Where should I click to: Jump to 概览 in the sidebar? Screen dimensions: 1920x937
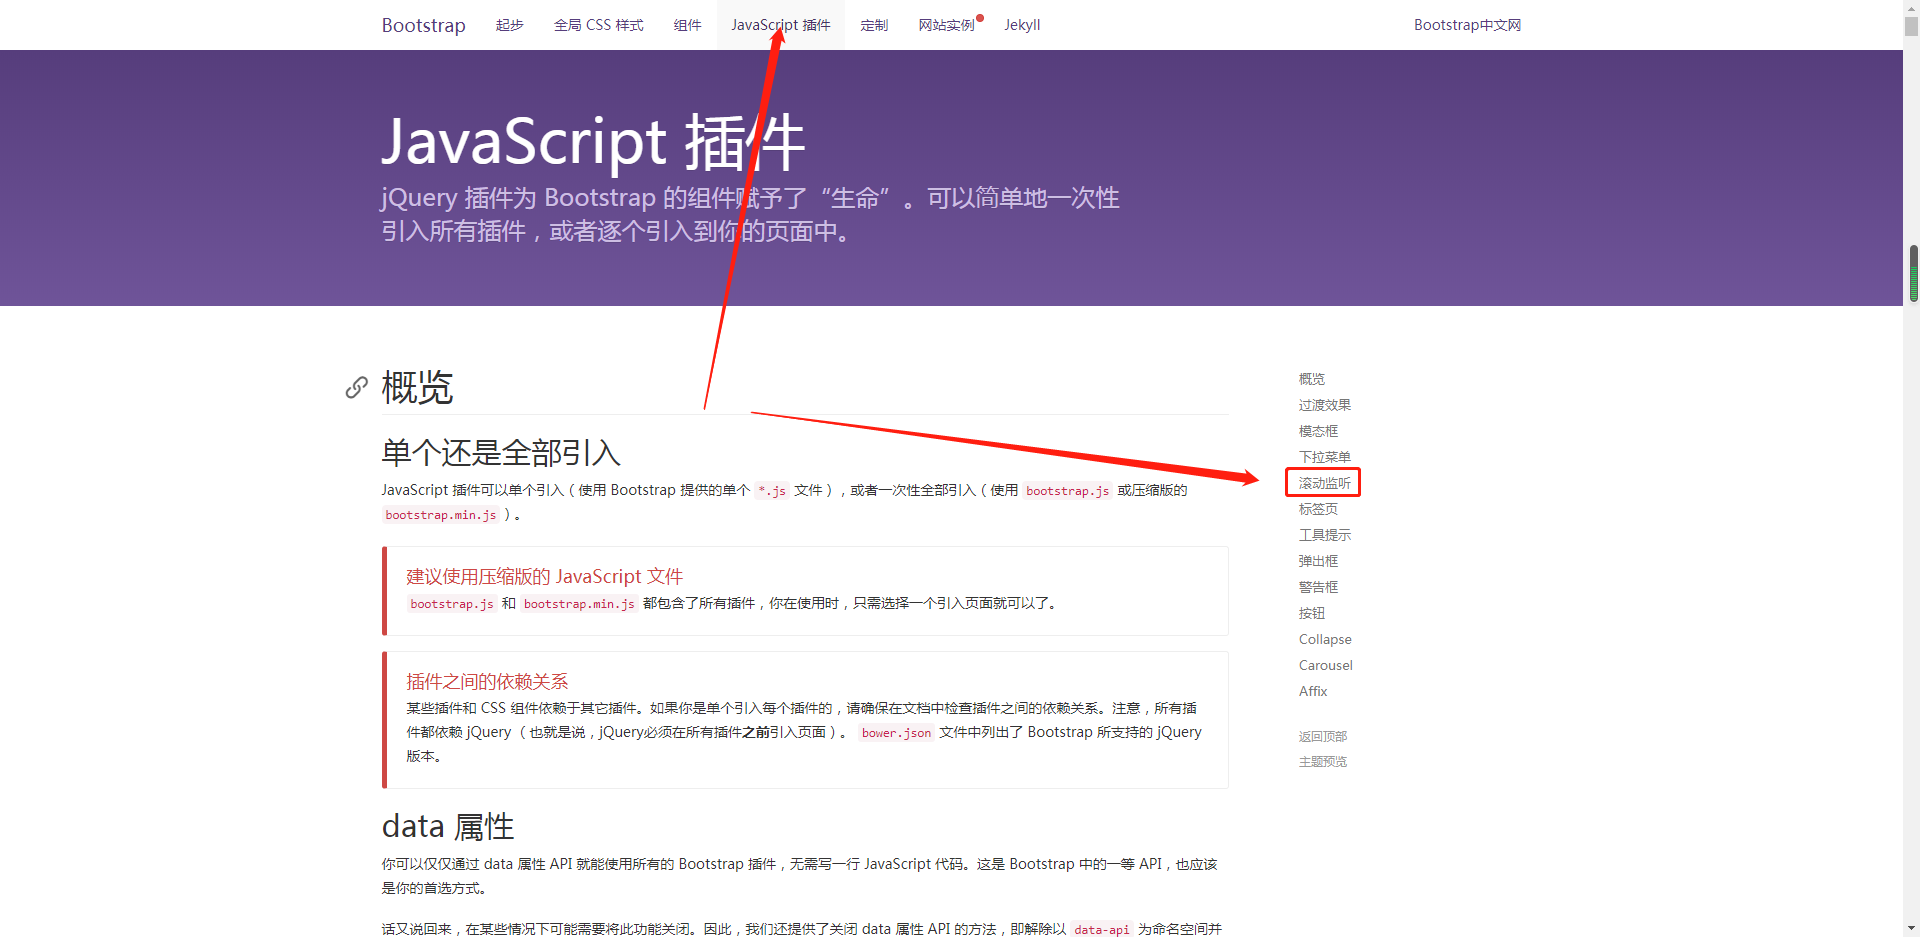pos(1312,379)
